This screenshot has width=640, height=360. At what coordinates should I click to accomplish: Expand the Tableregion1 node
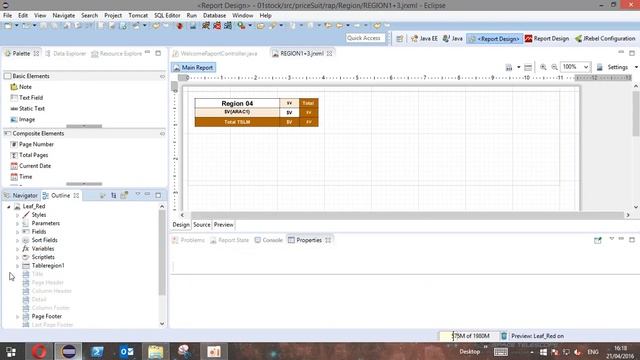click(x=18, y=266)
